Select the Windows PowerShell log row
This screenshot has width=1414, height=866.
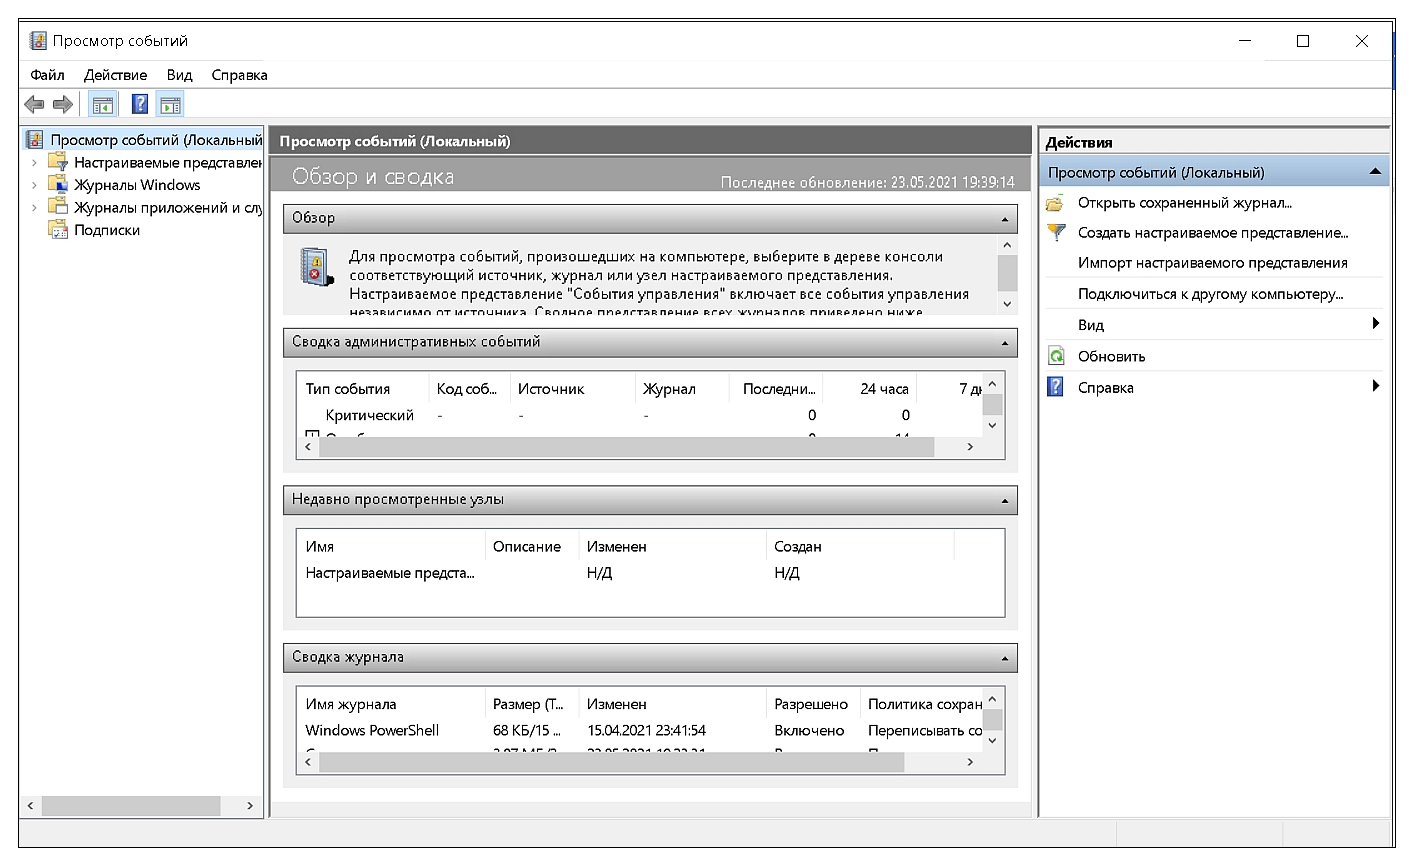pyautogui.click(x=640, y=731)
